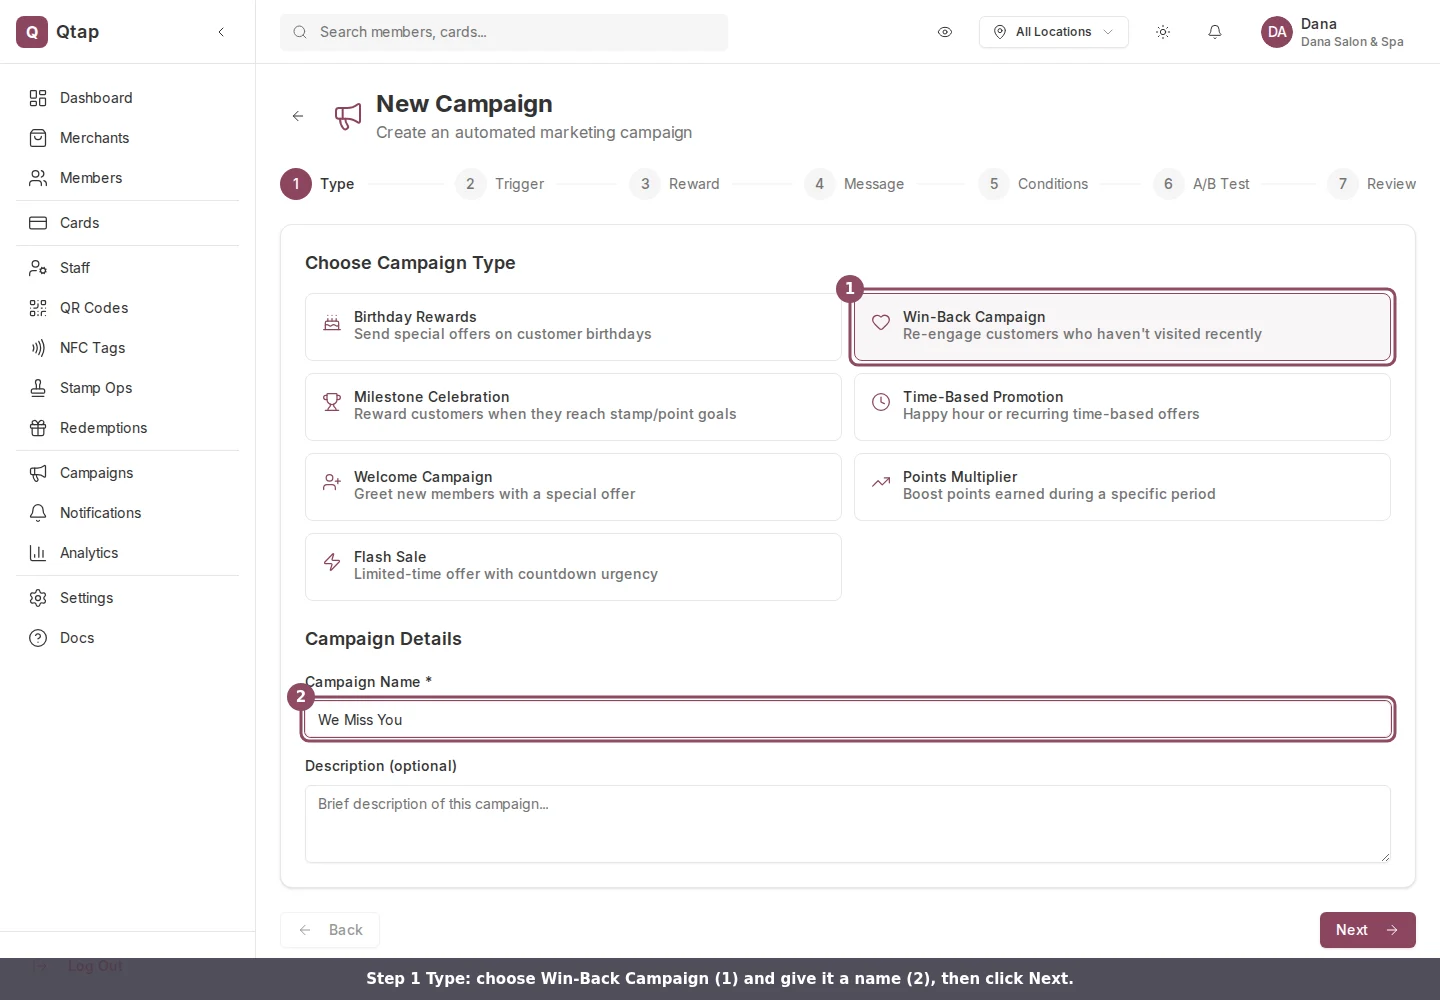Viewport: 1440px width, 1000px height.
Task: Open Dashboard from the sidebar
Action: [128, 98]
